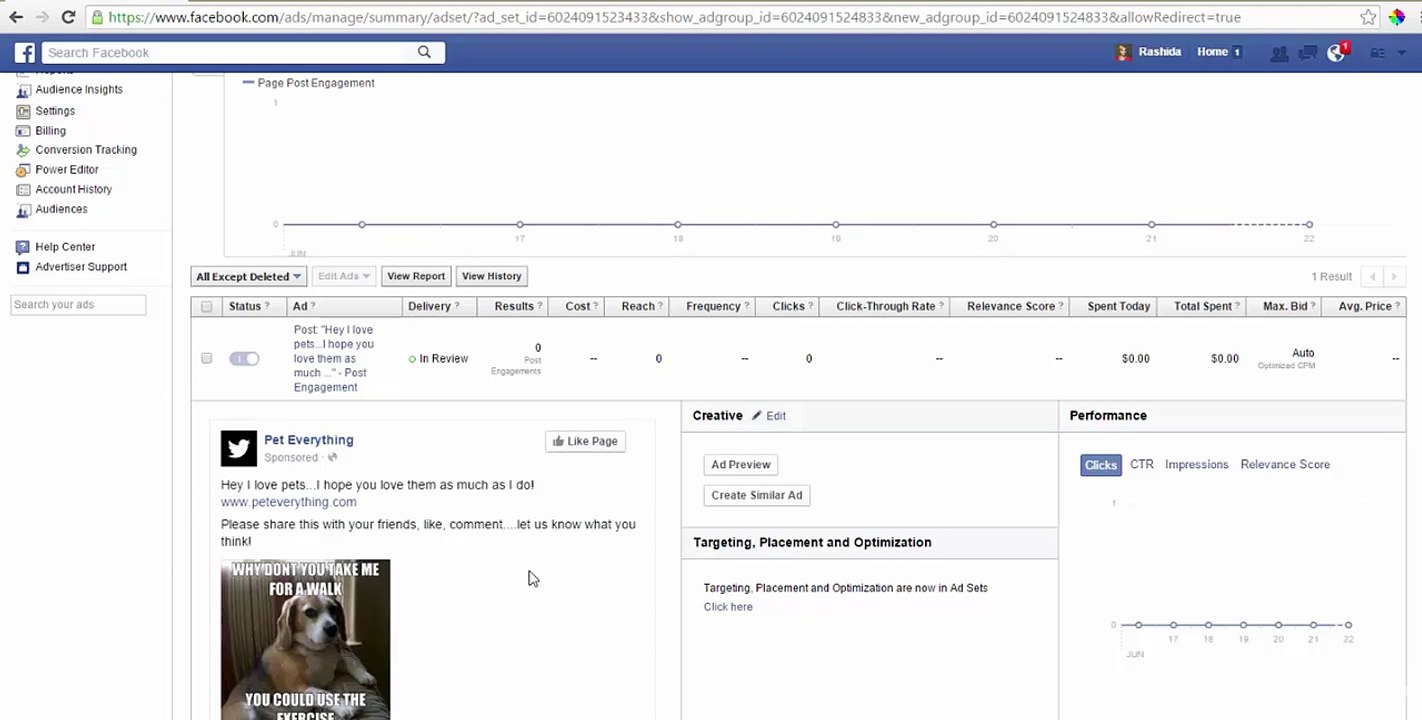Click the Advertiser Support sidebar icon
Screen dimensions: 1422x720
point(23,267)
